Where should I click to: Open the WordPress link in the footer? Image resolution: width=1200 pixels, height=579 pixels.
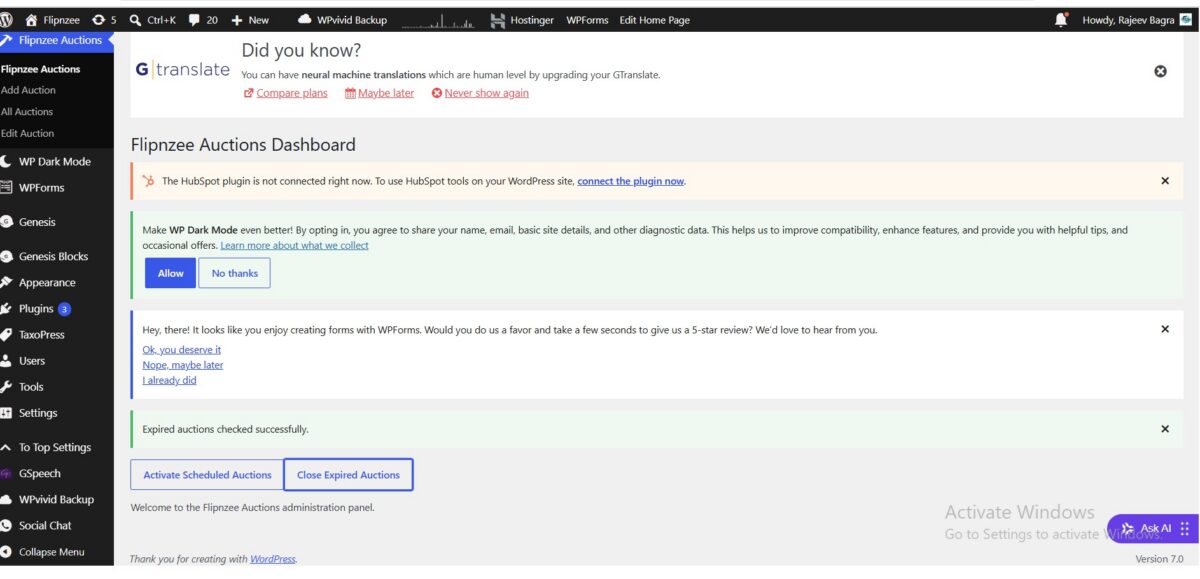pyautogui.click(x=273, y=559)
